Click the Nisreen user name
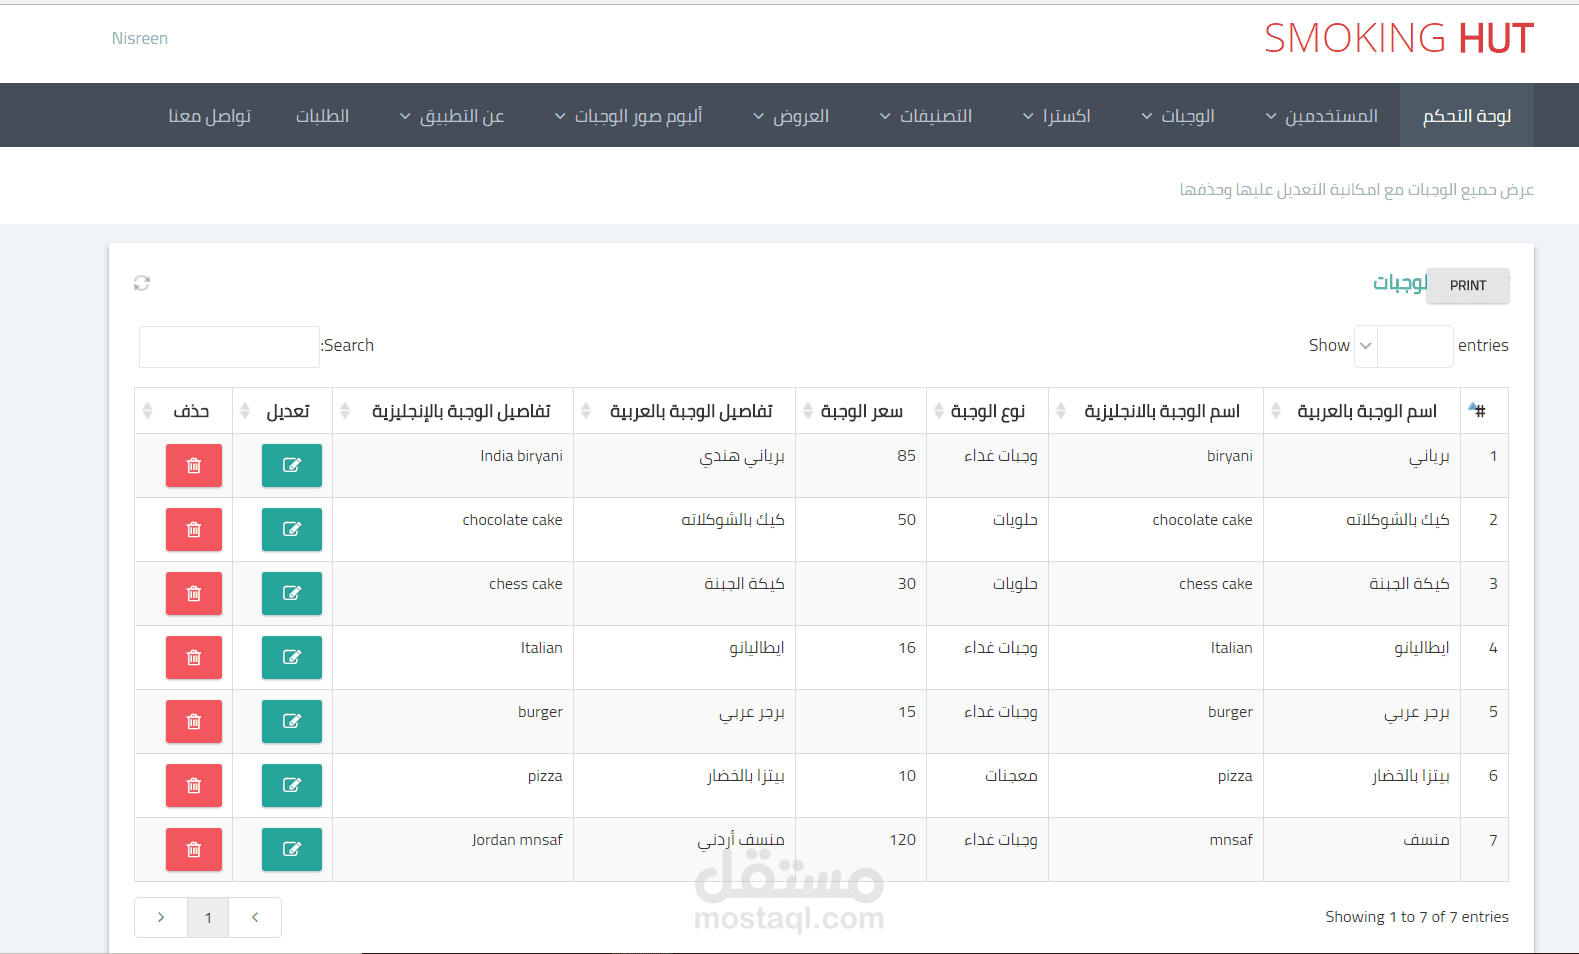 coord(140,39)
